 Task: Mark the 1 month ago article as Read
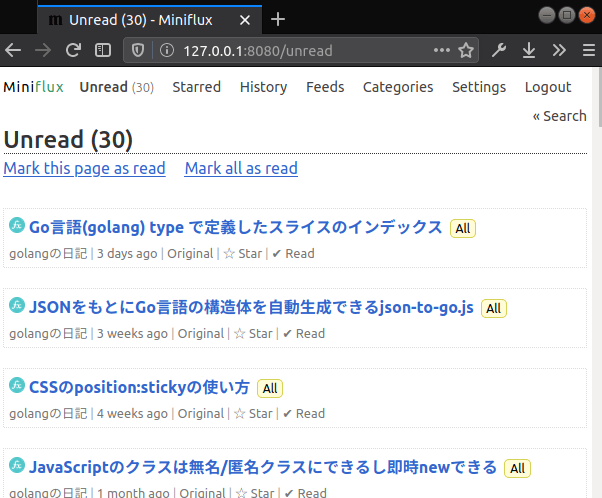pos(306,493)
